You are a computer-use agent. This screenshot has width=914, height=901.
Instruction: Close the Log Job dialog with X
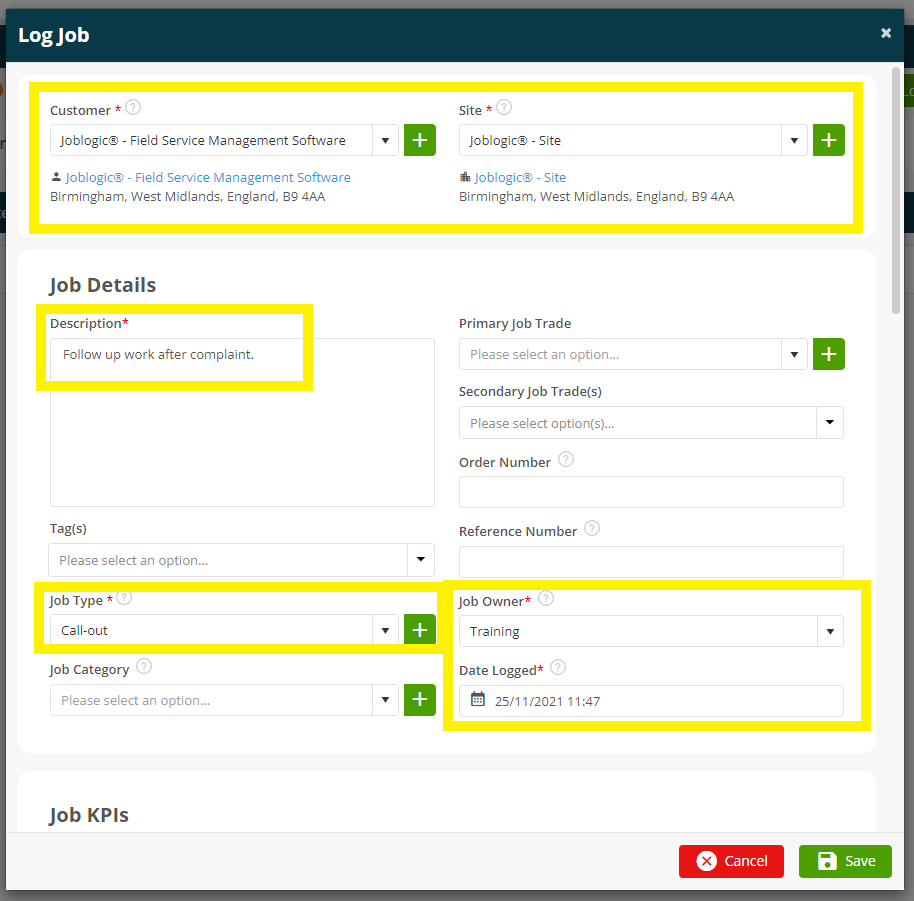pyautogui.click(x=886, y=33)
